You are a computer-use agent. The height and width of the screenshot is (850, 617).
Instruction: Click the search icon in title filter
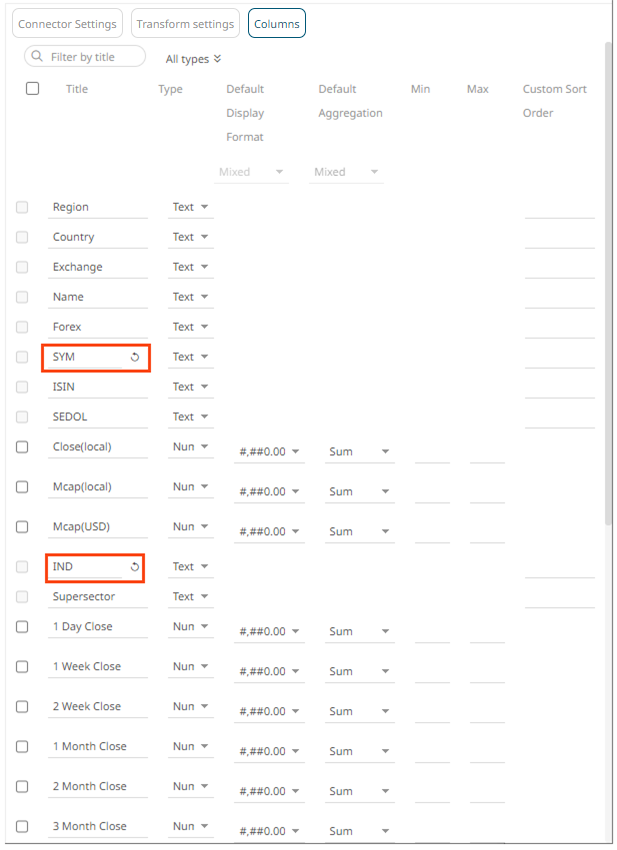37,57
